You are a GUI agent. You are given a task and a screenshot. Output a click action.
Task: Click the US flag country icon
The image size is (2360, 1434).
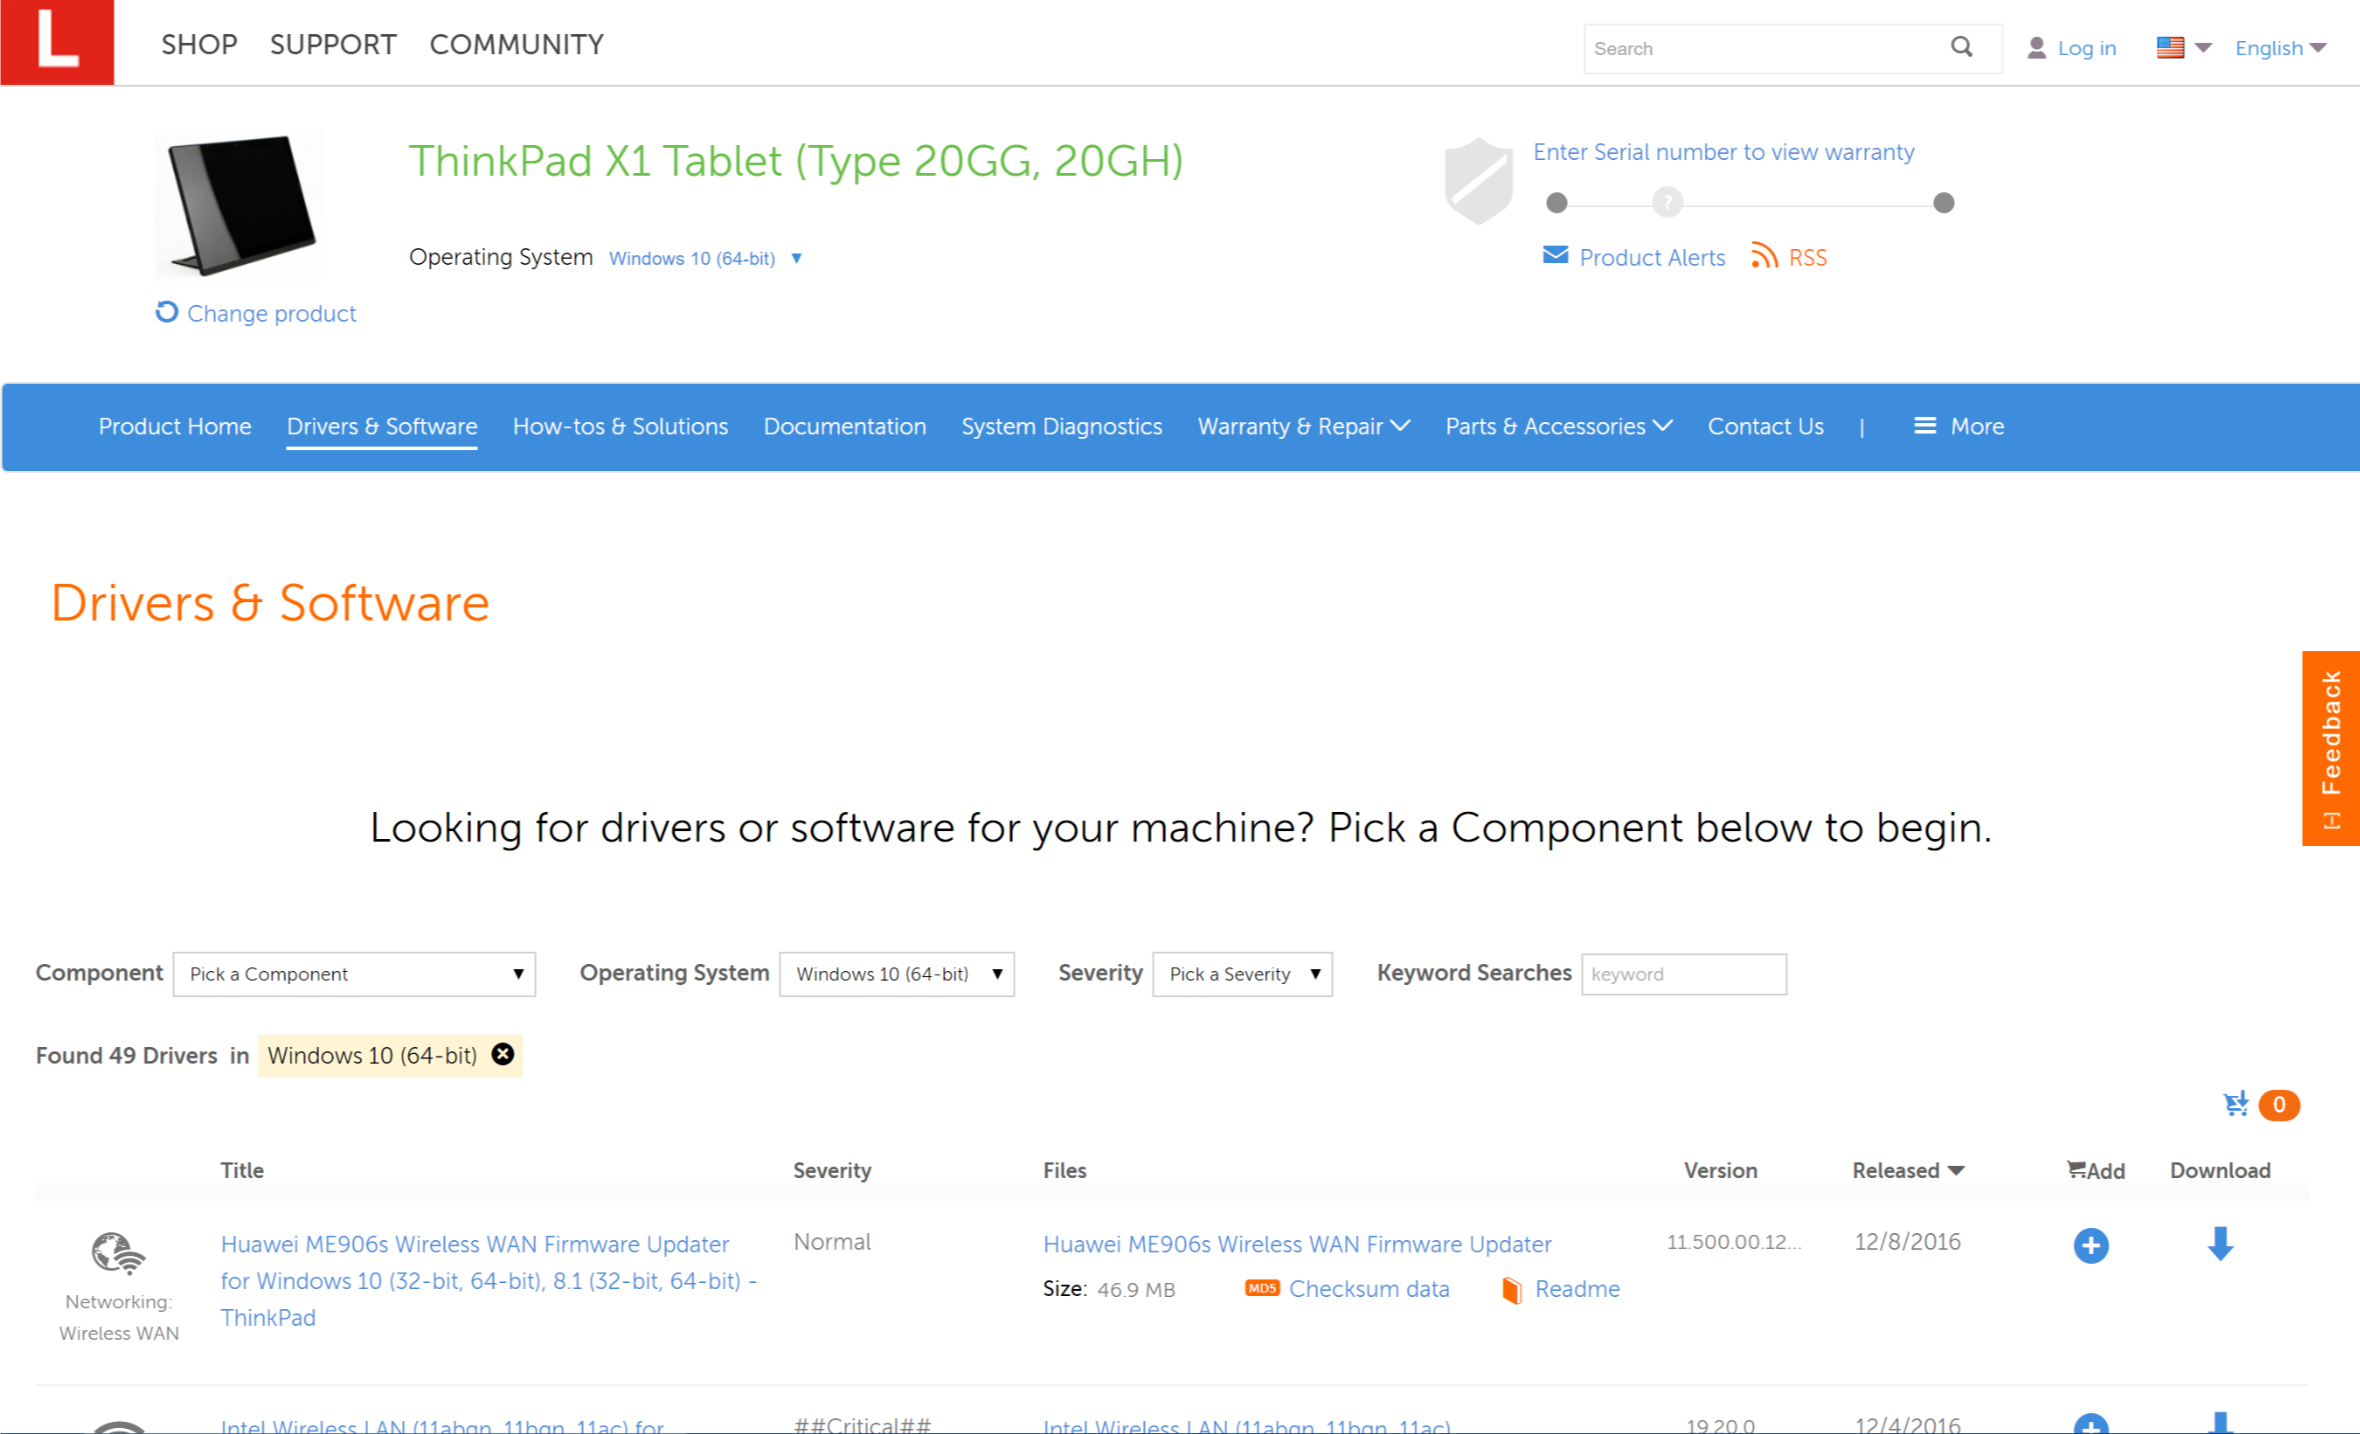click(x=2170, y=47)
